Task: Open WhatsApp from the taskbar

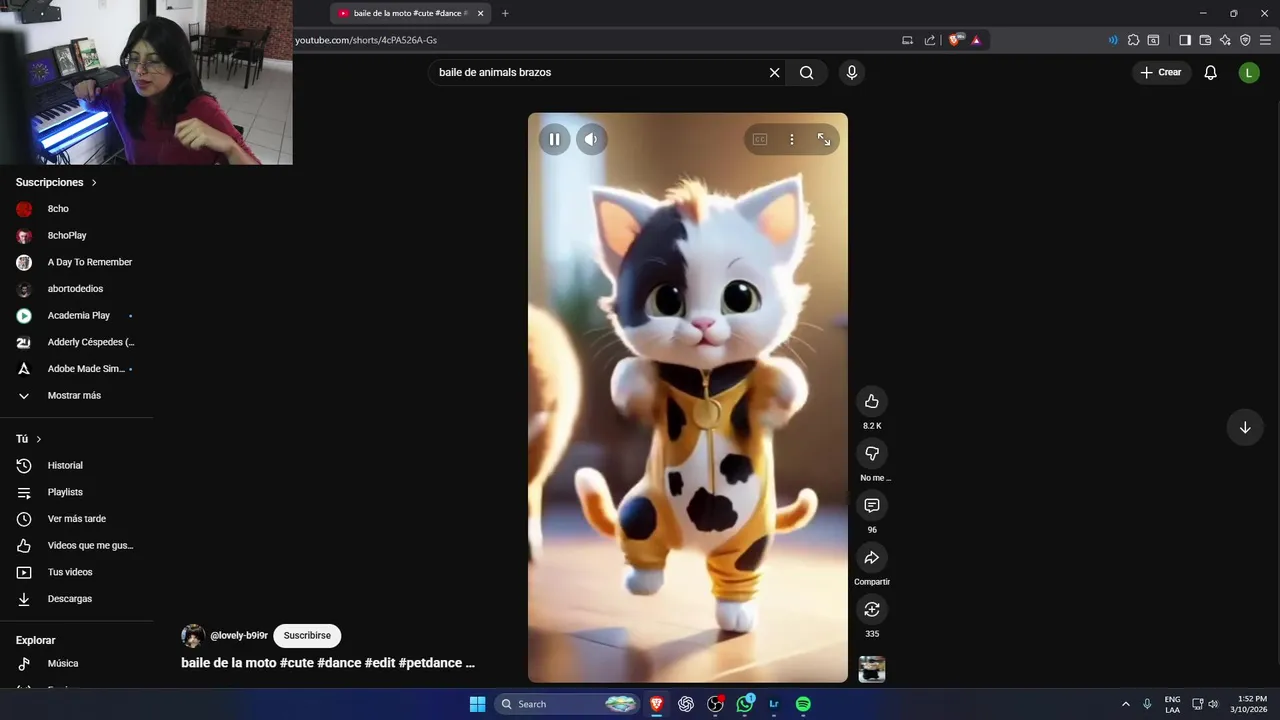Action: click(745, 704)
